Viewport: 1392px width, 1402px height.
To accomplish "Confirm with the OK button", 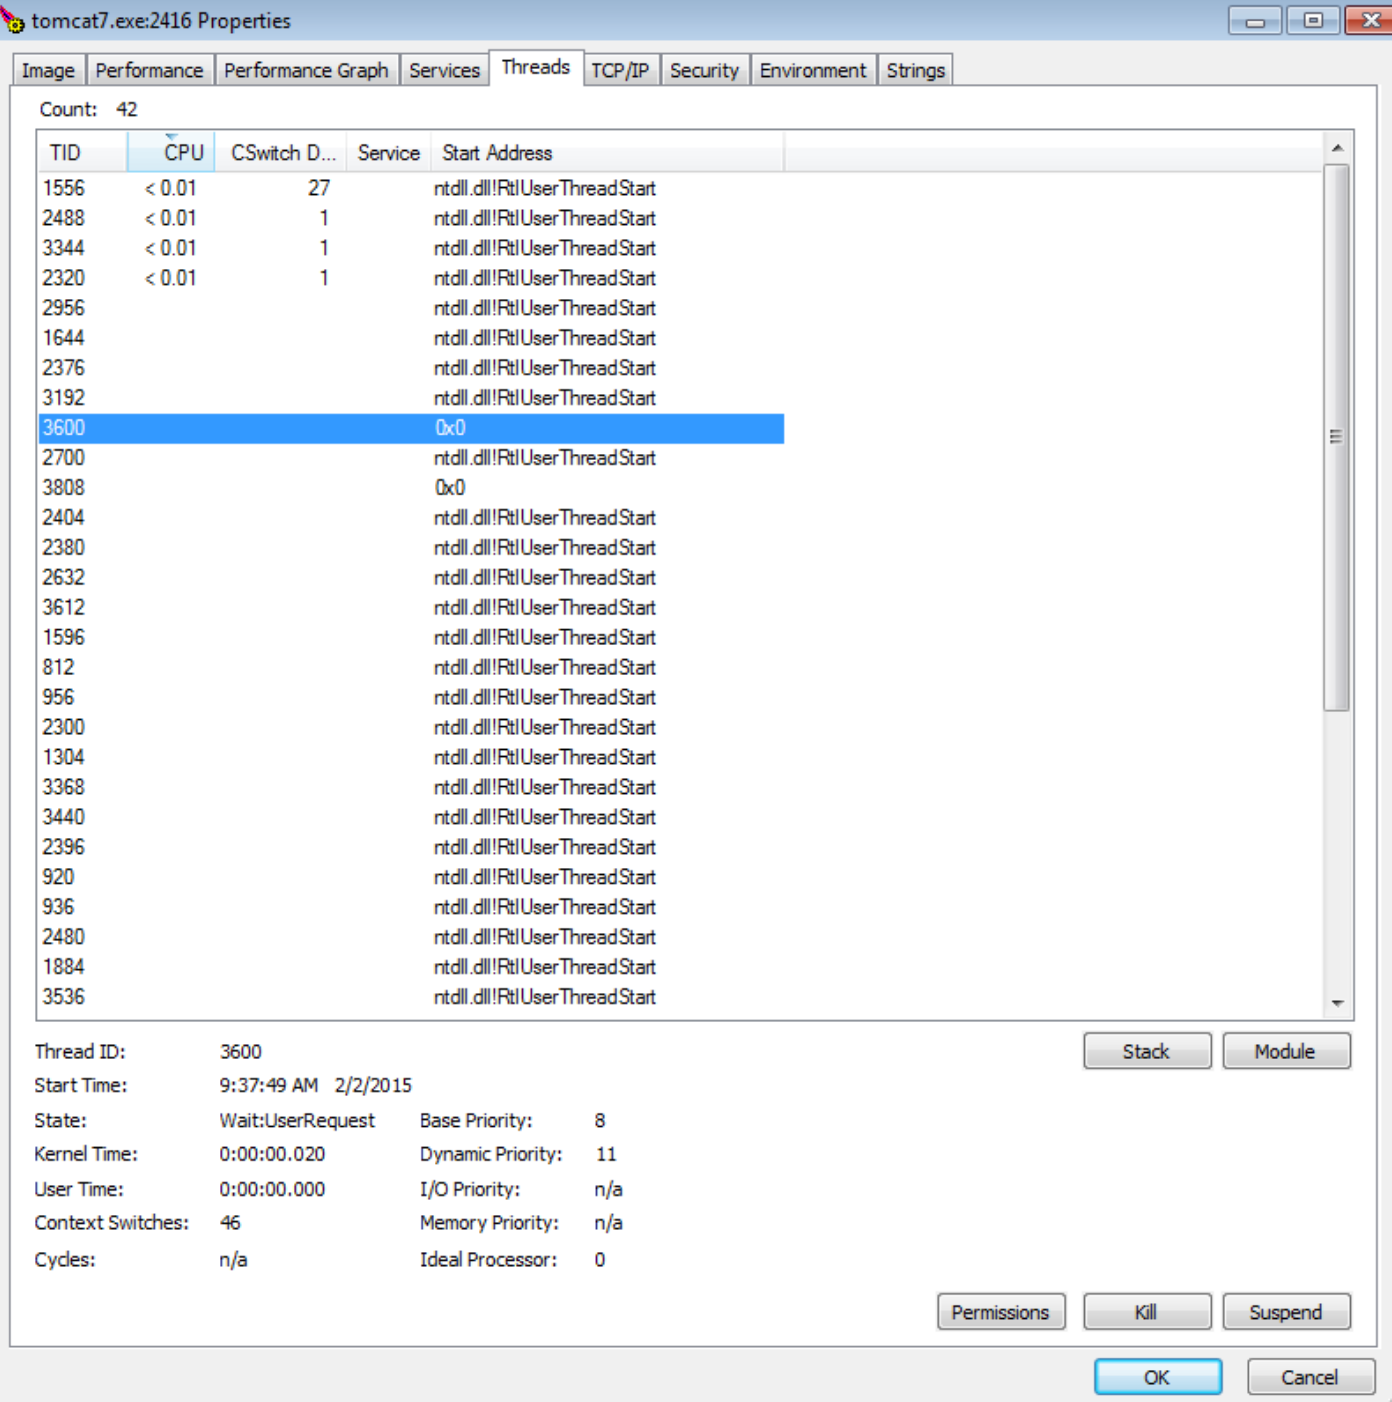I will [x=1158, y=1377].
